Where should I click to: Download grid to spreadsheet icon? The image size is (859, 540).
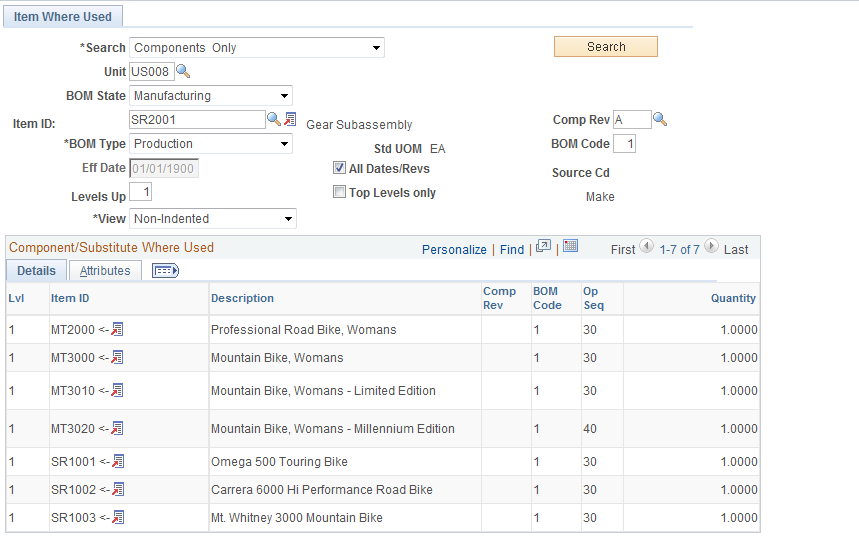pyautogui.click(x=570, y=246)
